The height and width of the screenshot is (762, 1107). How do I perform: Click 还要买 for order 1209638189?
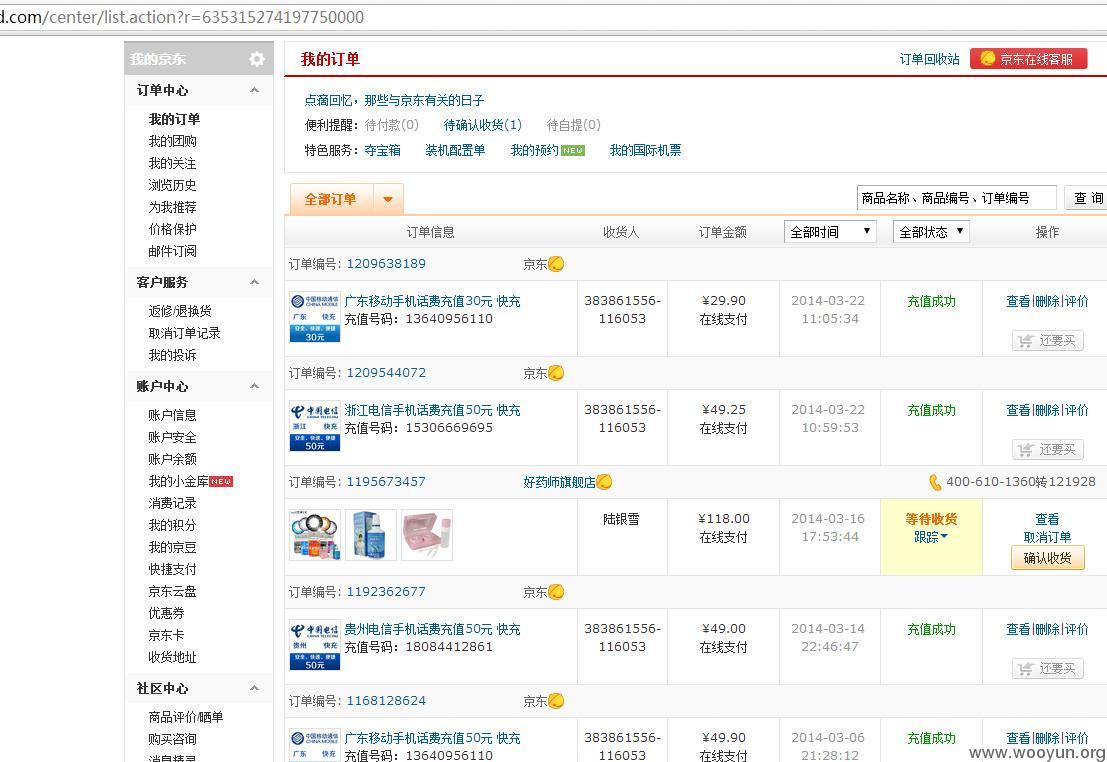point(1048,341)
